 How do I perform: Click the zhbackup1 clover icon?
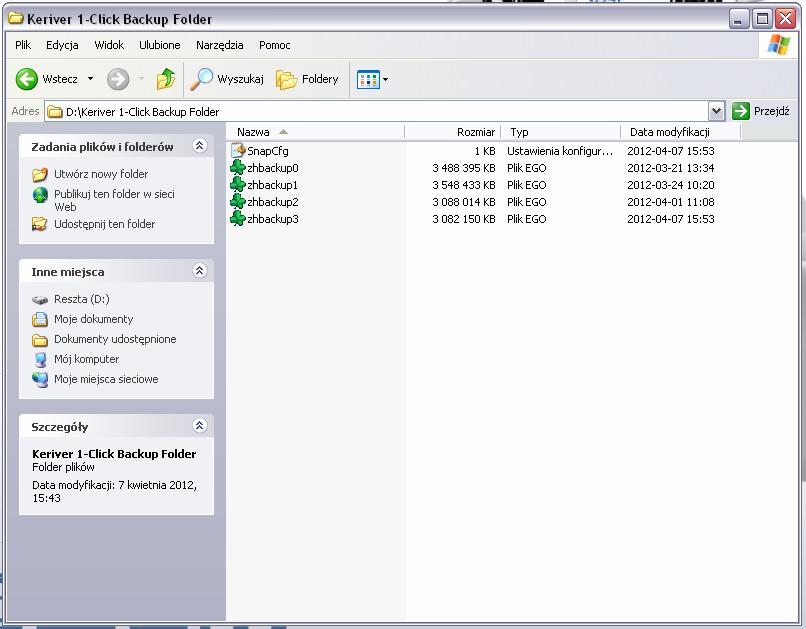(x=237, y=184)
